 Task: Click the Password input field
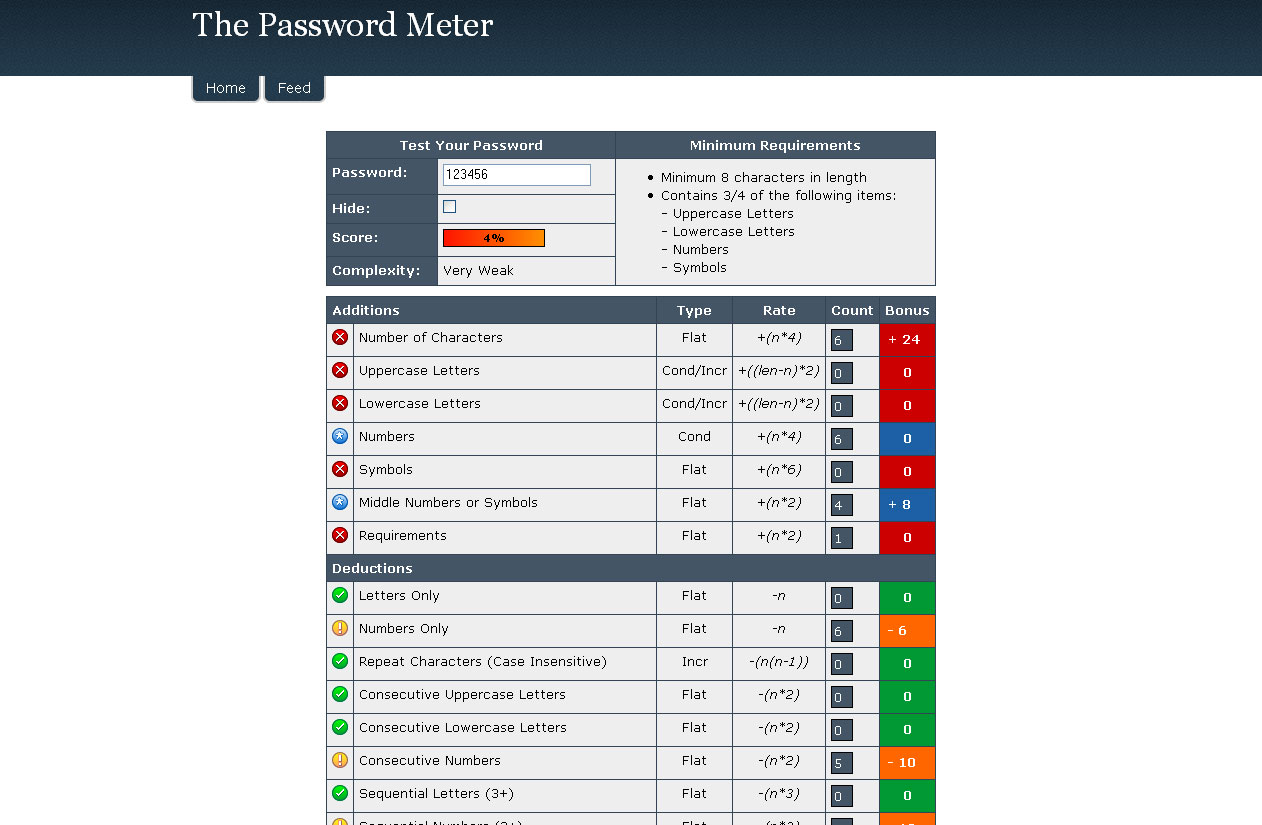(x=516, y=175)
